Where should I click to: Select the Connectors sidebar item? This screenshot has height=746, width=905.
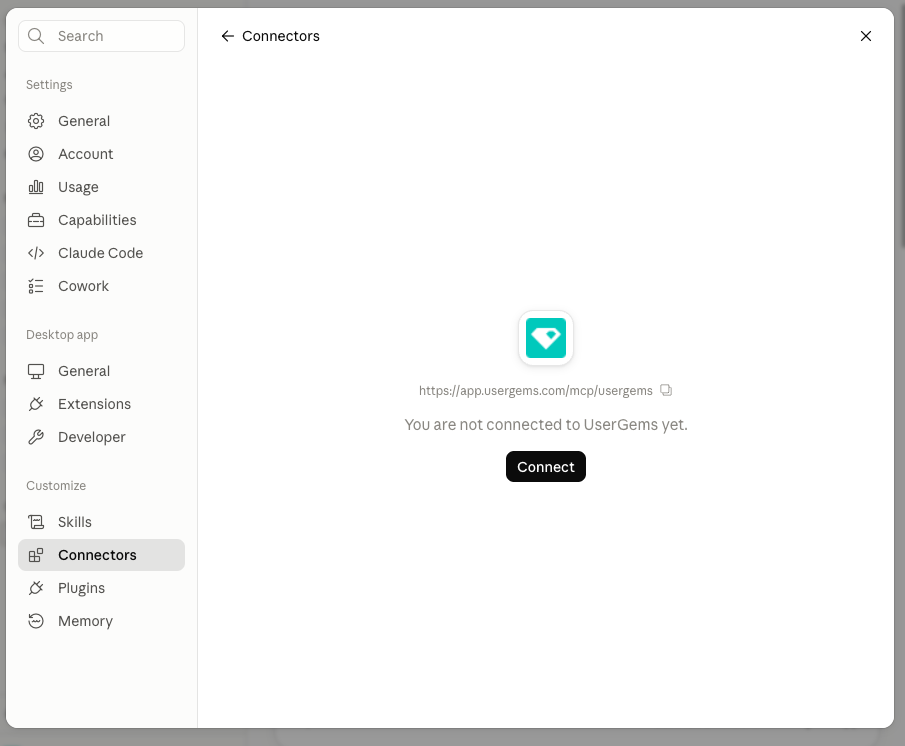tap(102, 555)
